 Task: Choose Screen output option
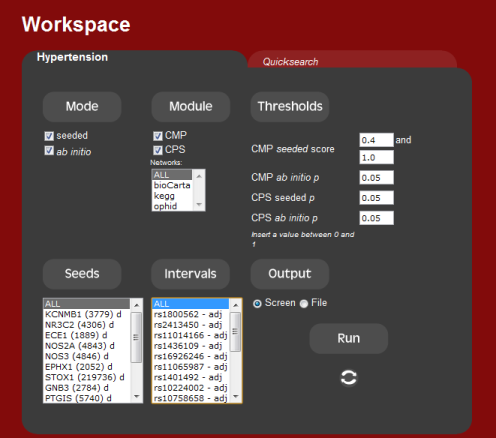pyautogui.click(x=257, y=304)
